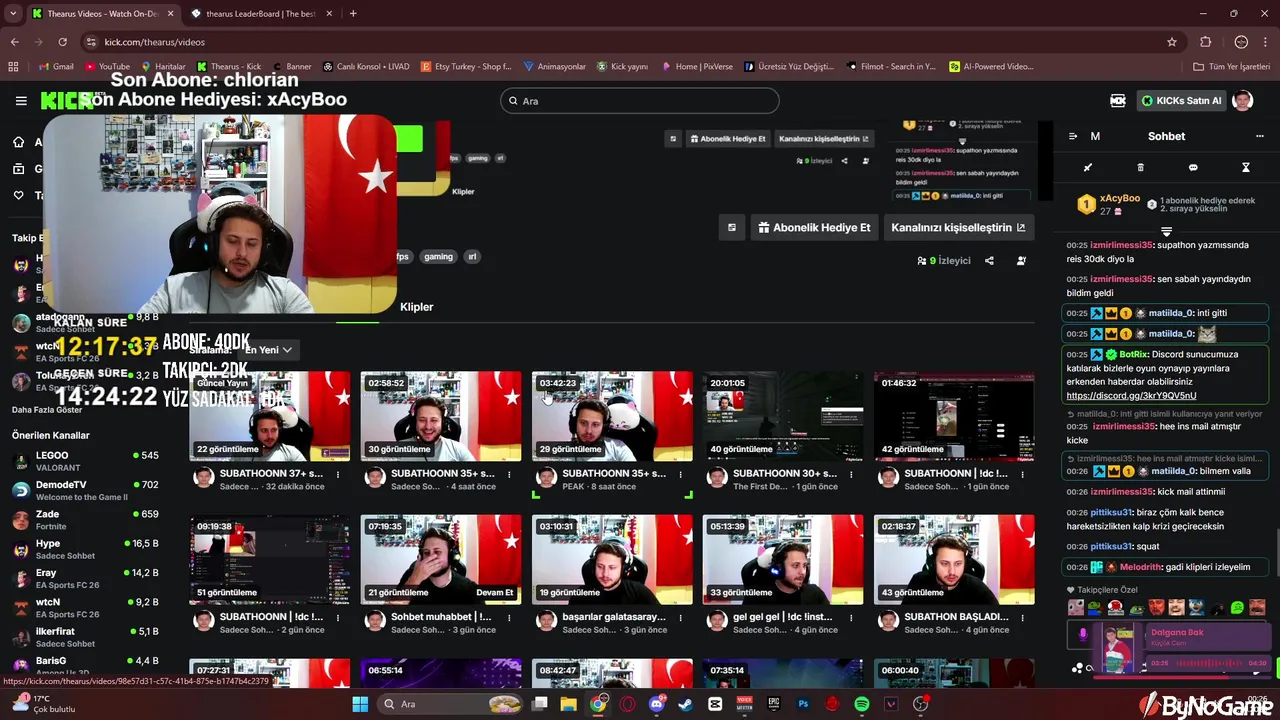The width and height of the screenshot is (1280, 720).
Task: Open the Etsy Turkey bookmark
Action: tap(467, 67)
